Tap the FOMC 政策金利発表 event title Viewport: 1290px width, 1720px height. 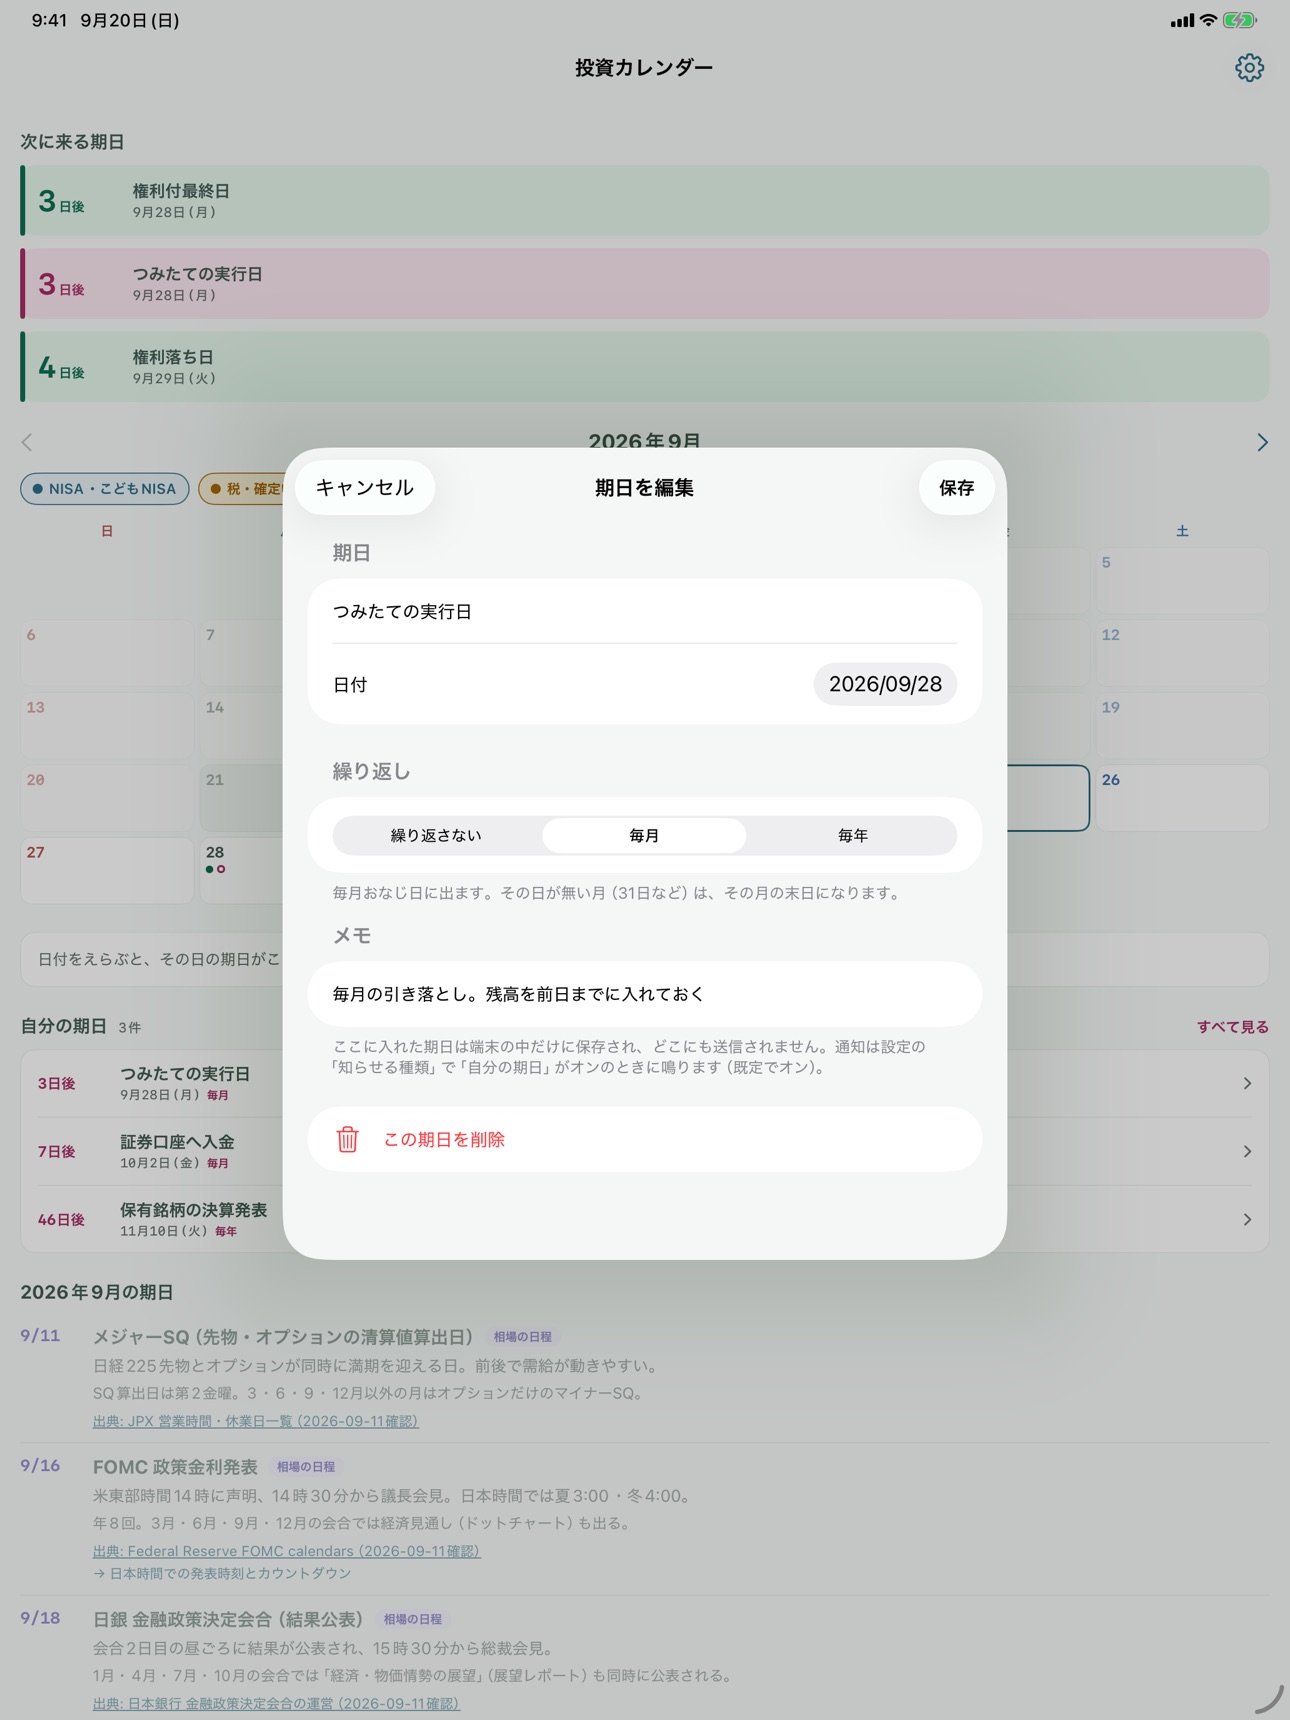(175, 1467)
